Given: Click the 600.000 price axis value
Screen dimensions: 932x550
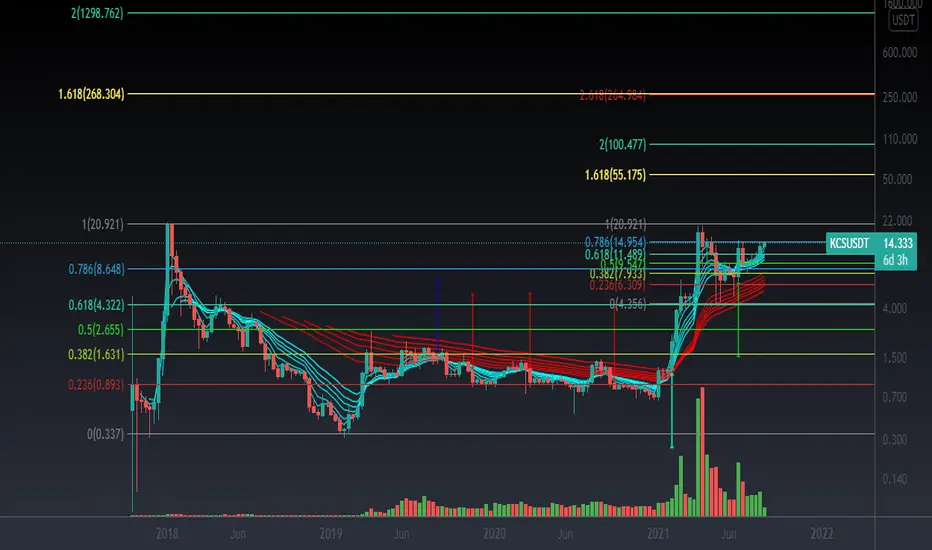Looking at the screenshot, I should click(x=900, y=53).
